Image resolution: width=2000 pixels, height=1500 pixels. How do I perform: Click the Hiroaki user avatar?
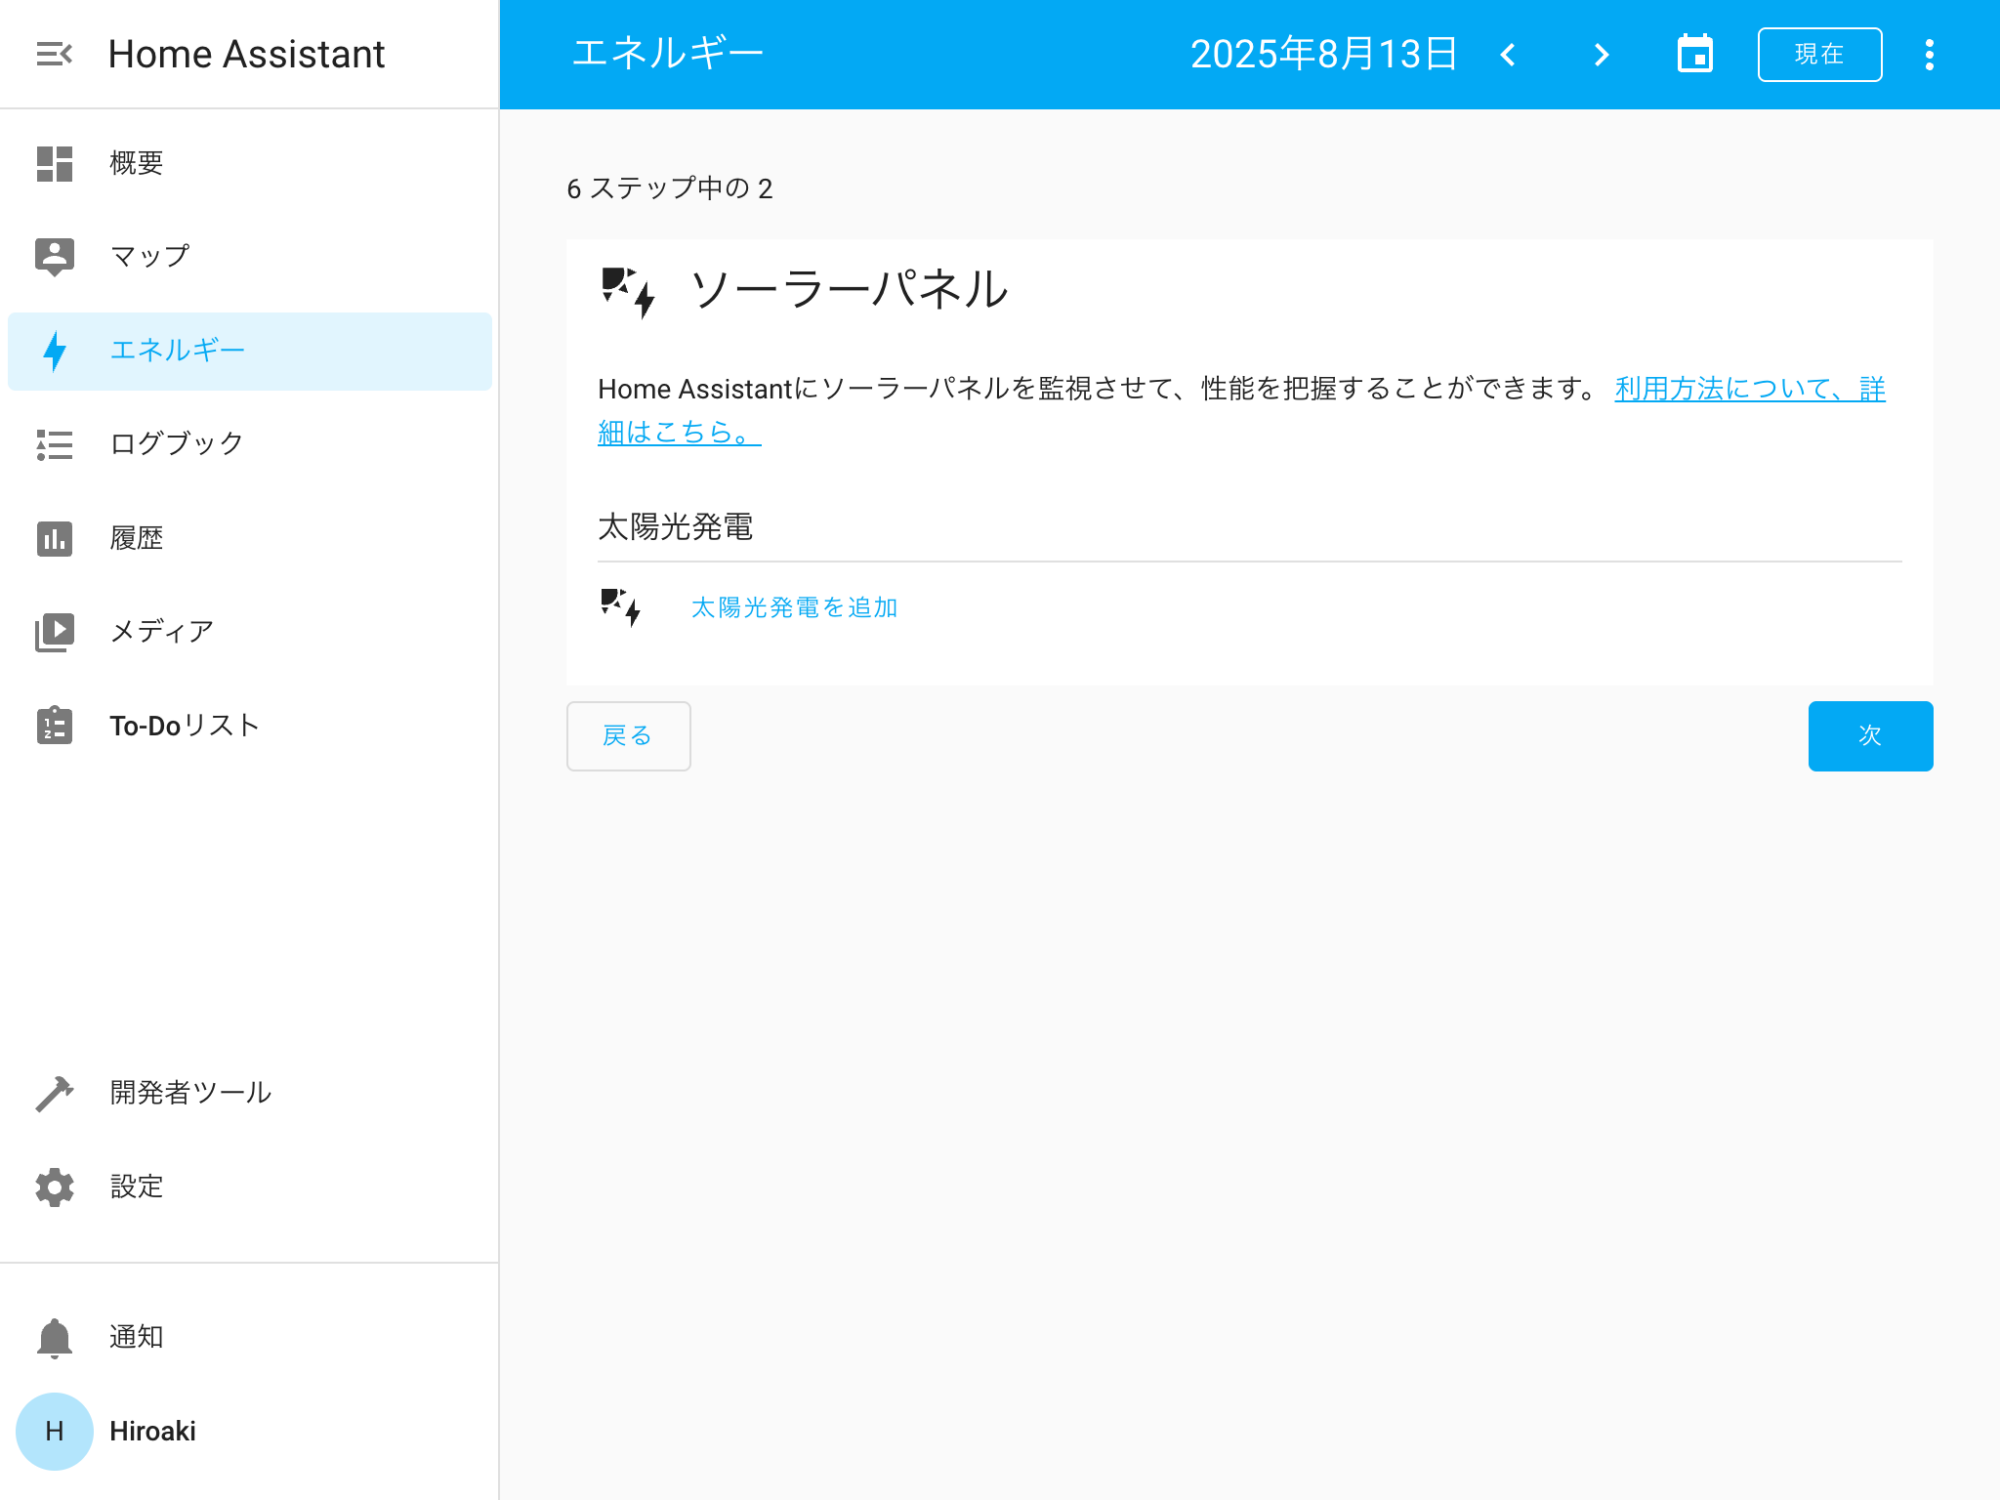click(54, 1431)
